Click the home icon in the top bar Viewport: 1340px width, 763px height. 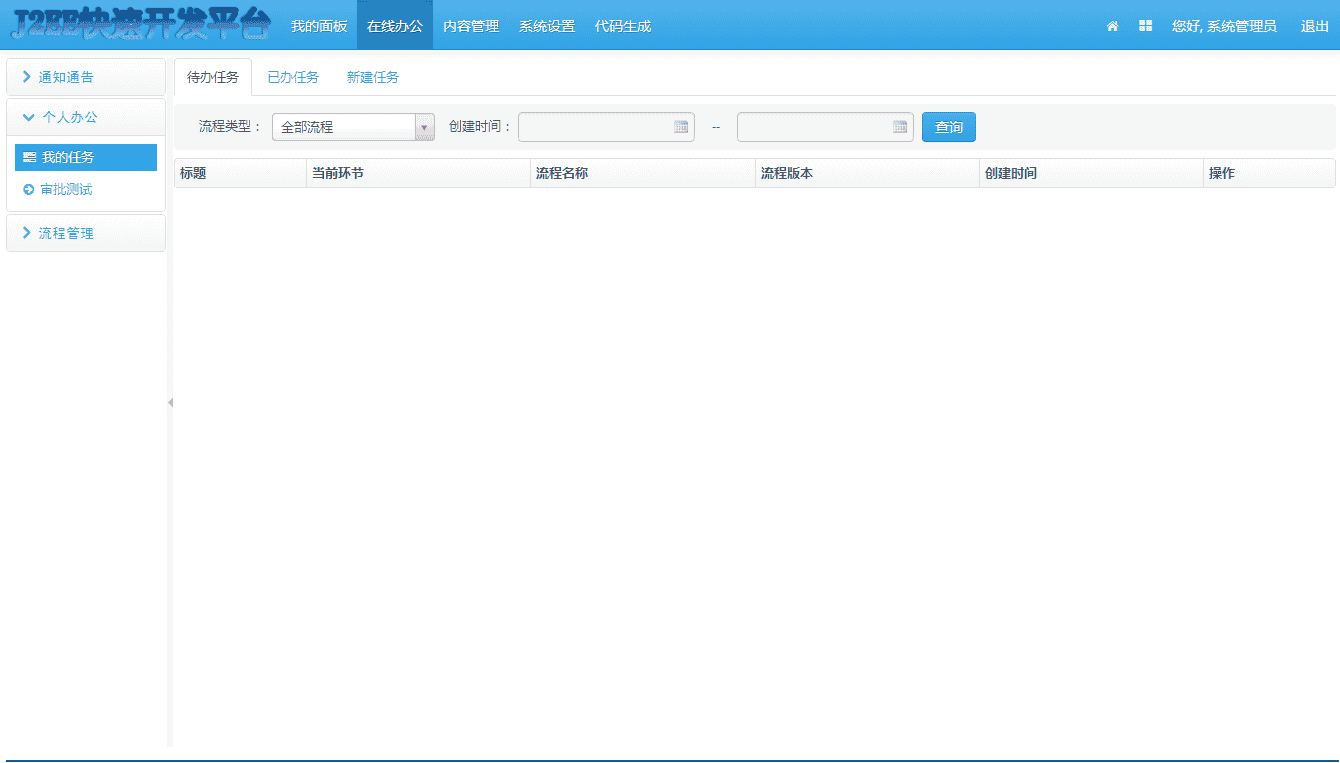[x=1112, y=25]
